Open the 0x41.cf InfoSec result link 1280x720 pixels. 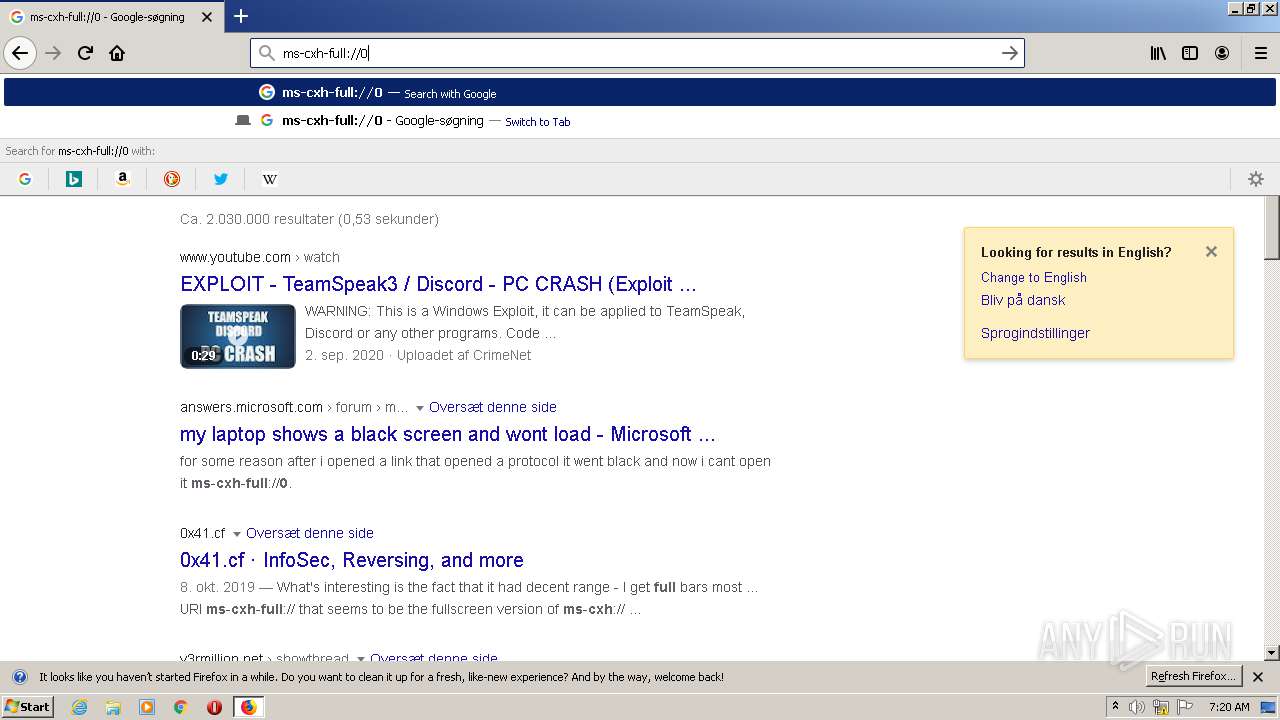[x=352, y=560]
